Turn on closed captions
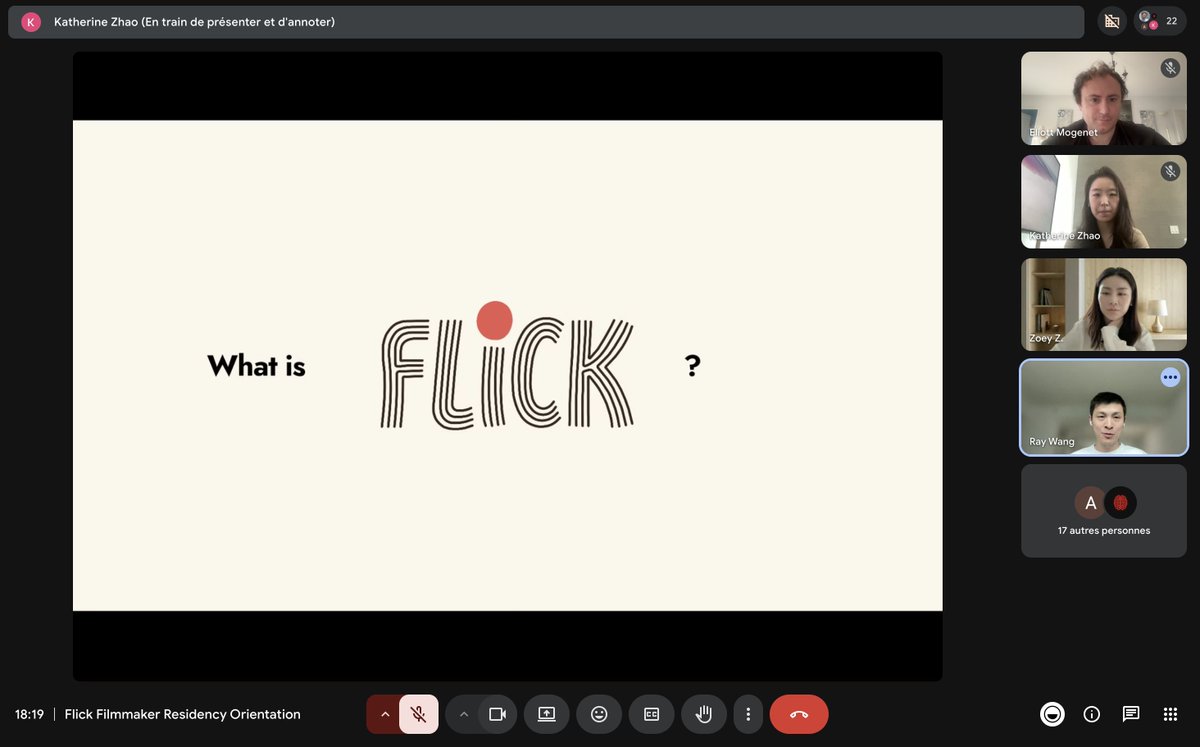 click(651, 714)
